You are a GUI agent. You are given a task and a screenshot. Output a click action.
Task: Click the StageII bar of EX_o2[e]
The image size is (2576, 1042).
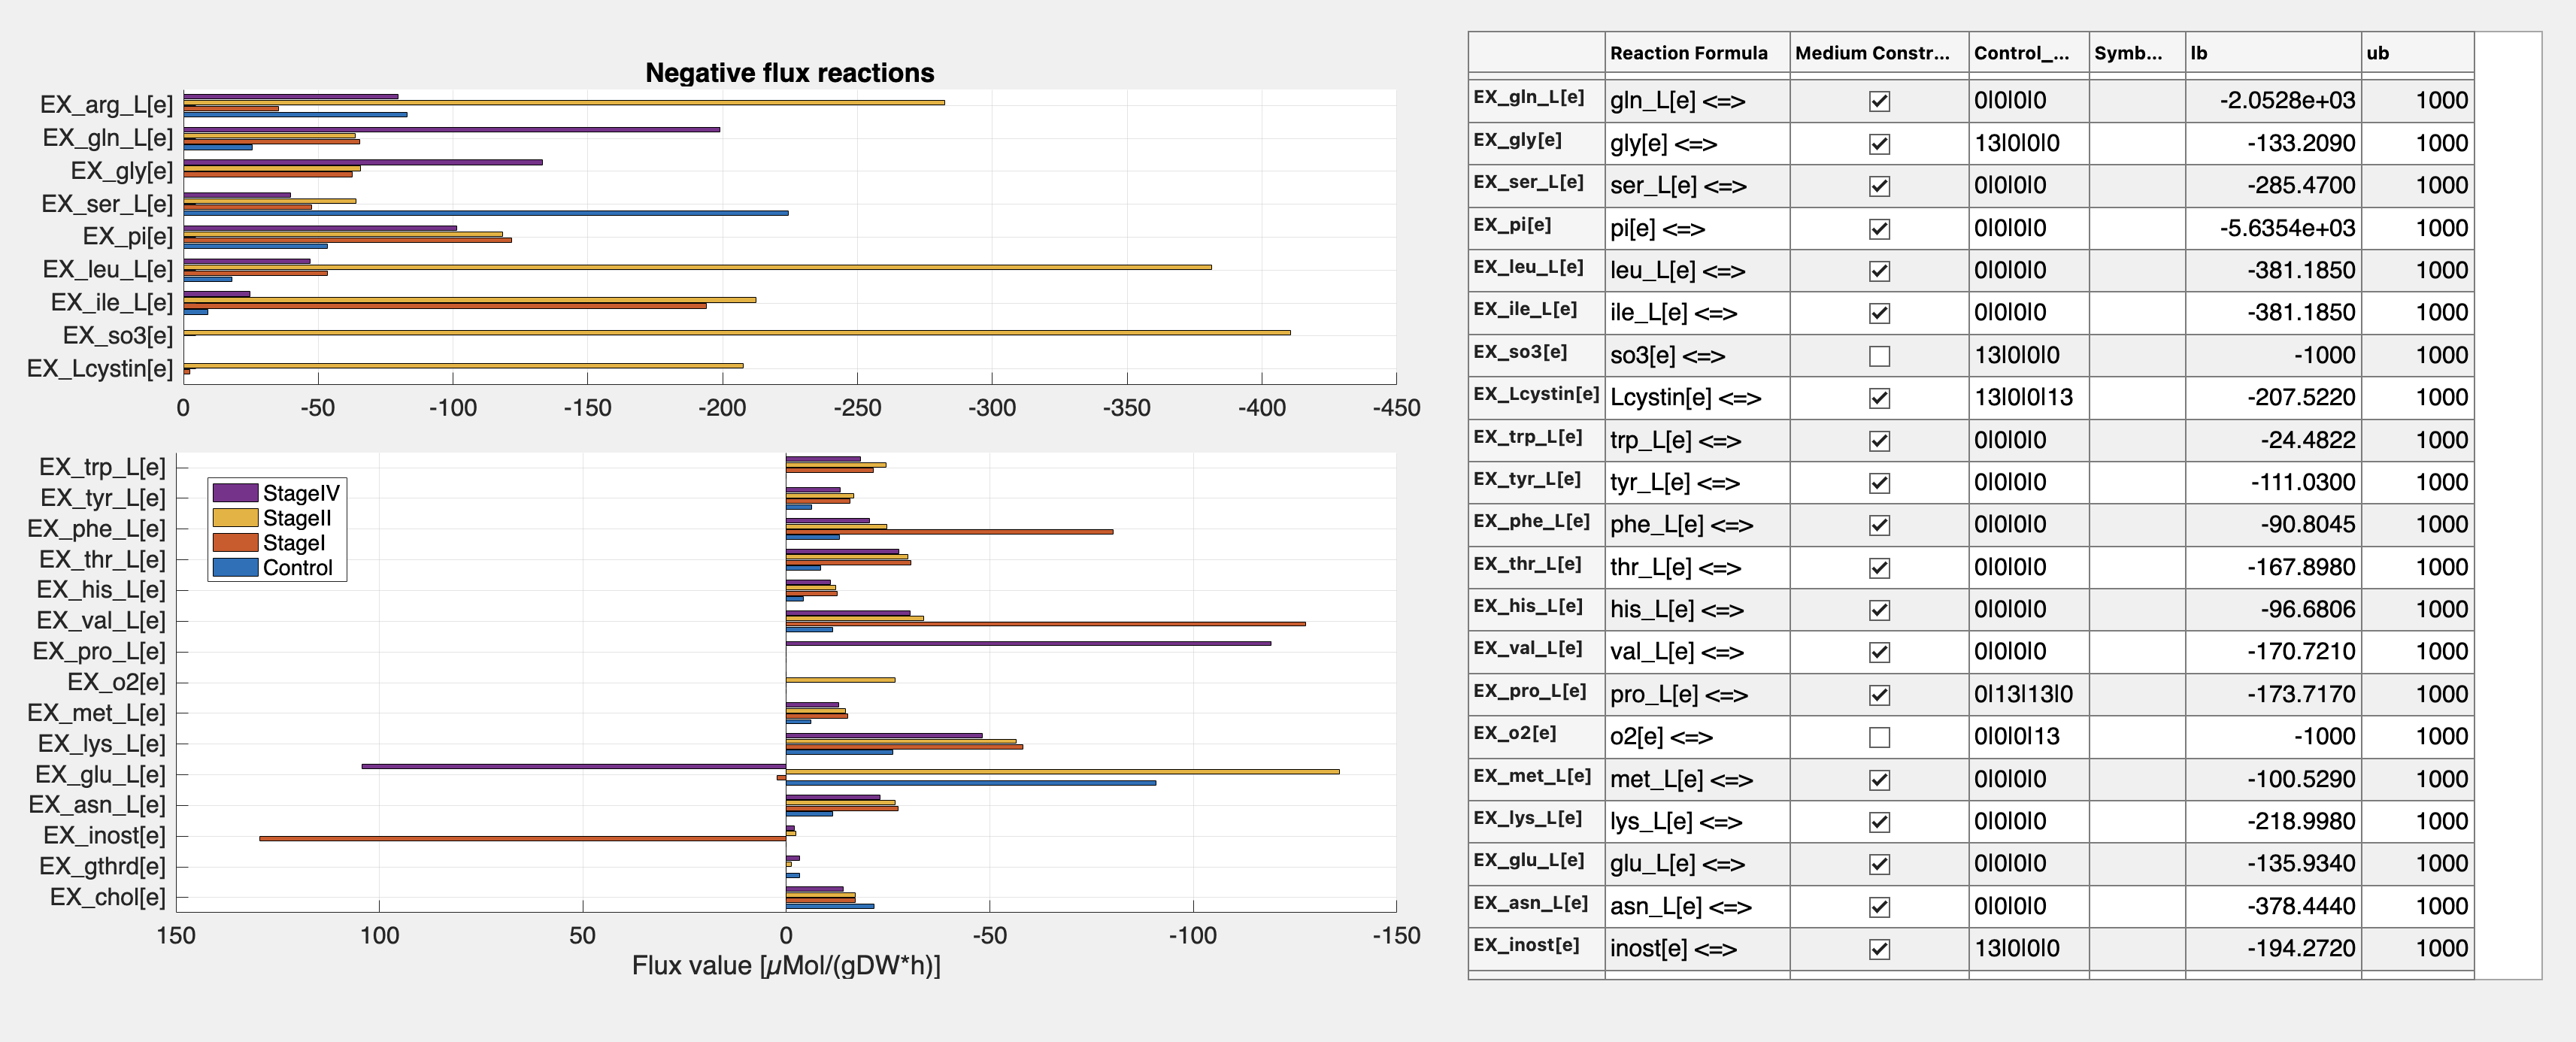pos(840,680)
